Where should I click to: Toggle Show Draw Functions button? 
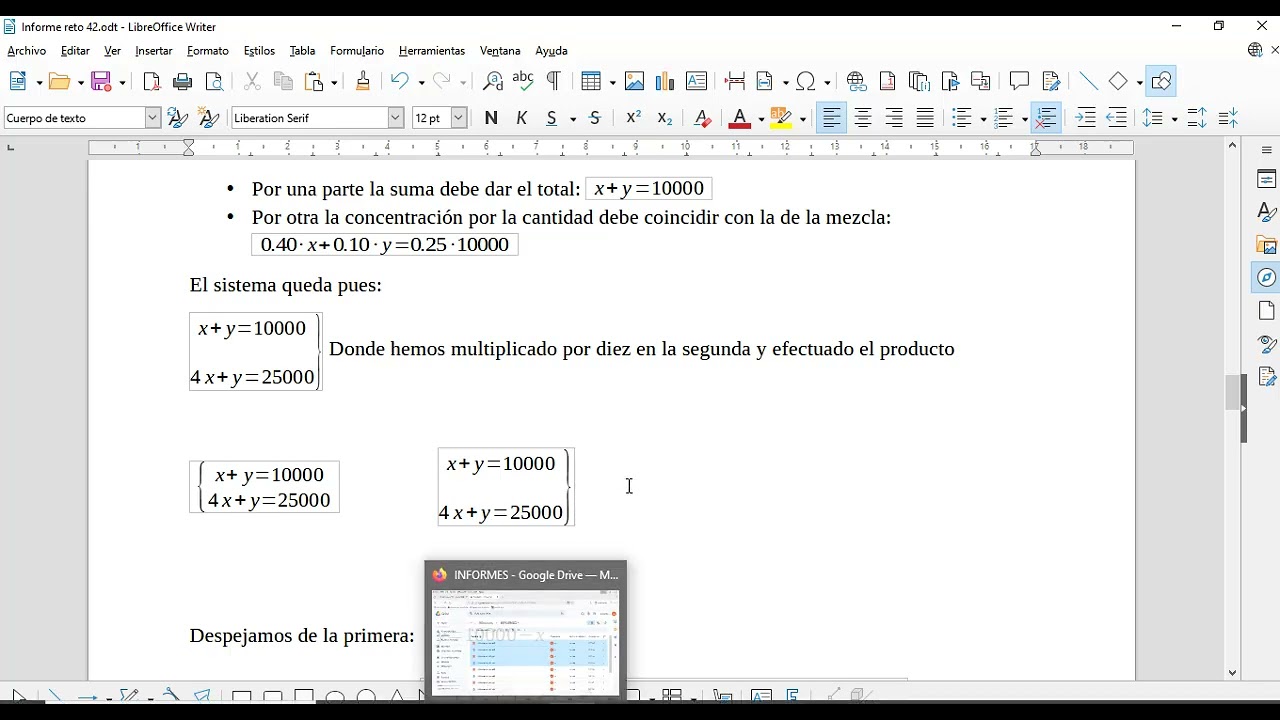click(1161, 82)
